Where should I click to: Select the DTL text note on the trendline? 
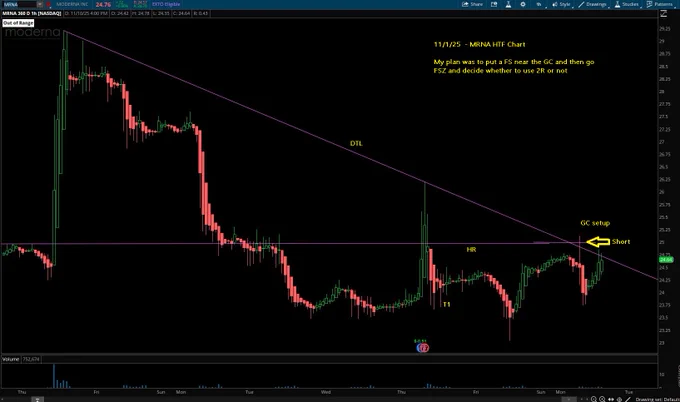[356, 144]
